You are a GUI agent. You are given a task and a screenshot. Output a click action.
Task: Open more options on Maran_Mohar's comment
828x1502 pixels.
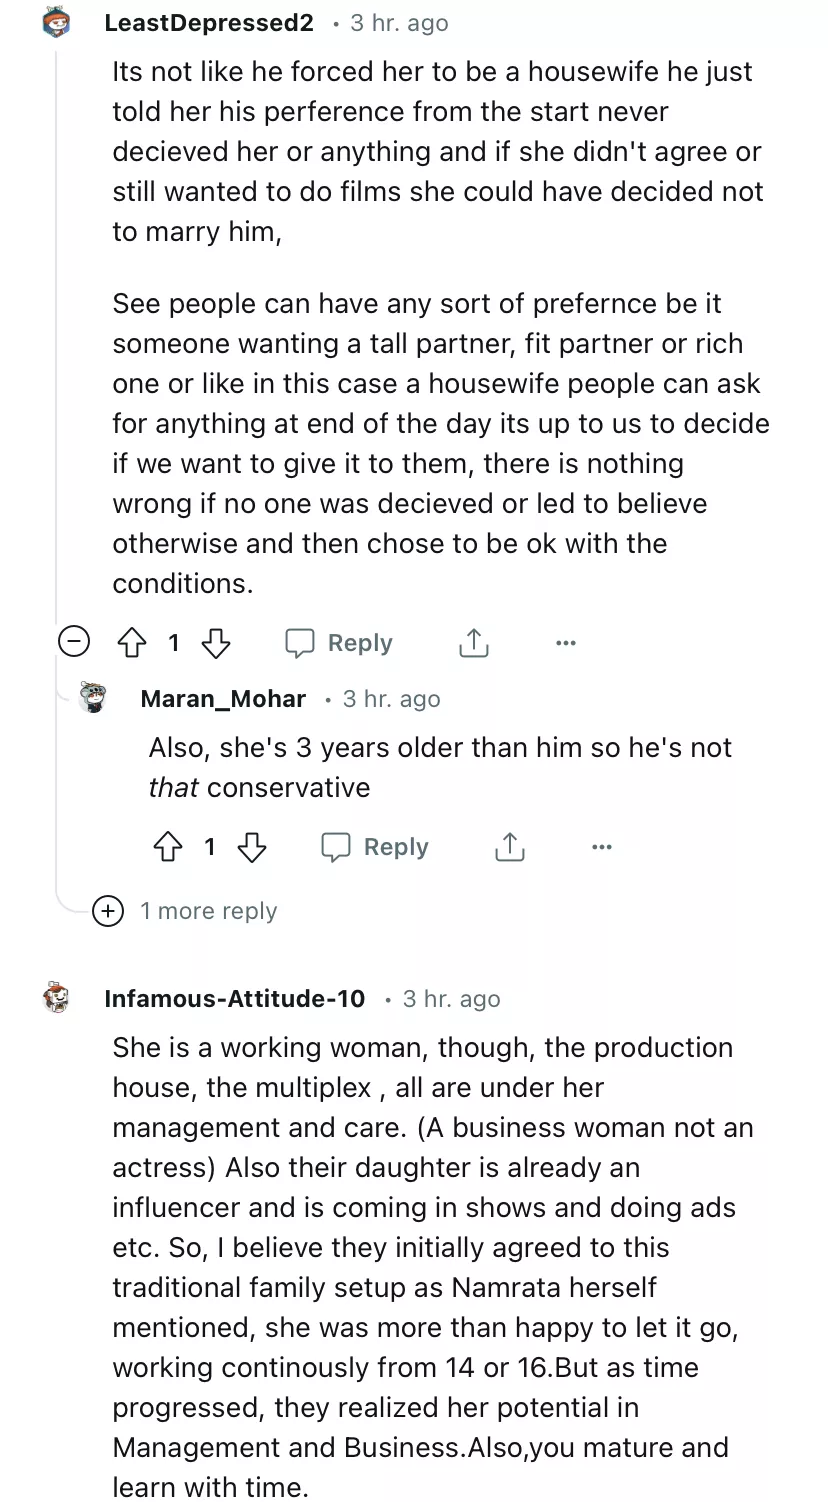point(601,847)
